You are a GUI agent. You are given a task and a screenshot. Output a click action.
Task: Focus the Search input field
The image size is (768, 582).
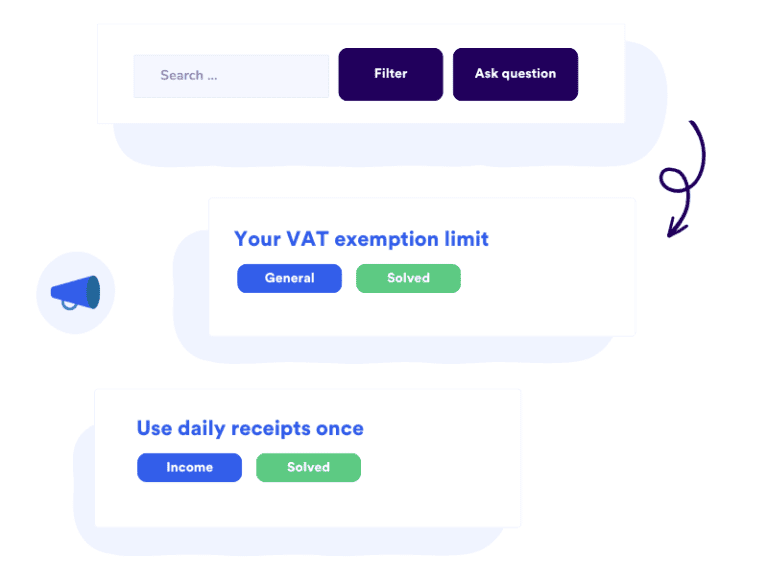click(x=231, y=75)
